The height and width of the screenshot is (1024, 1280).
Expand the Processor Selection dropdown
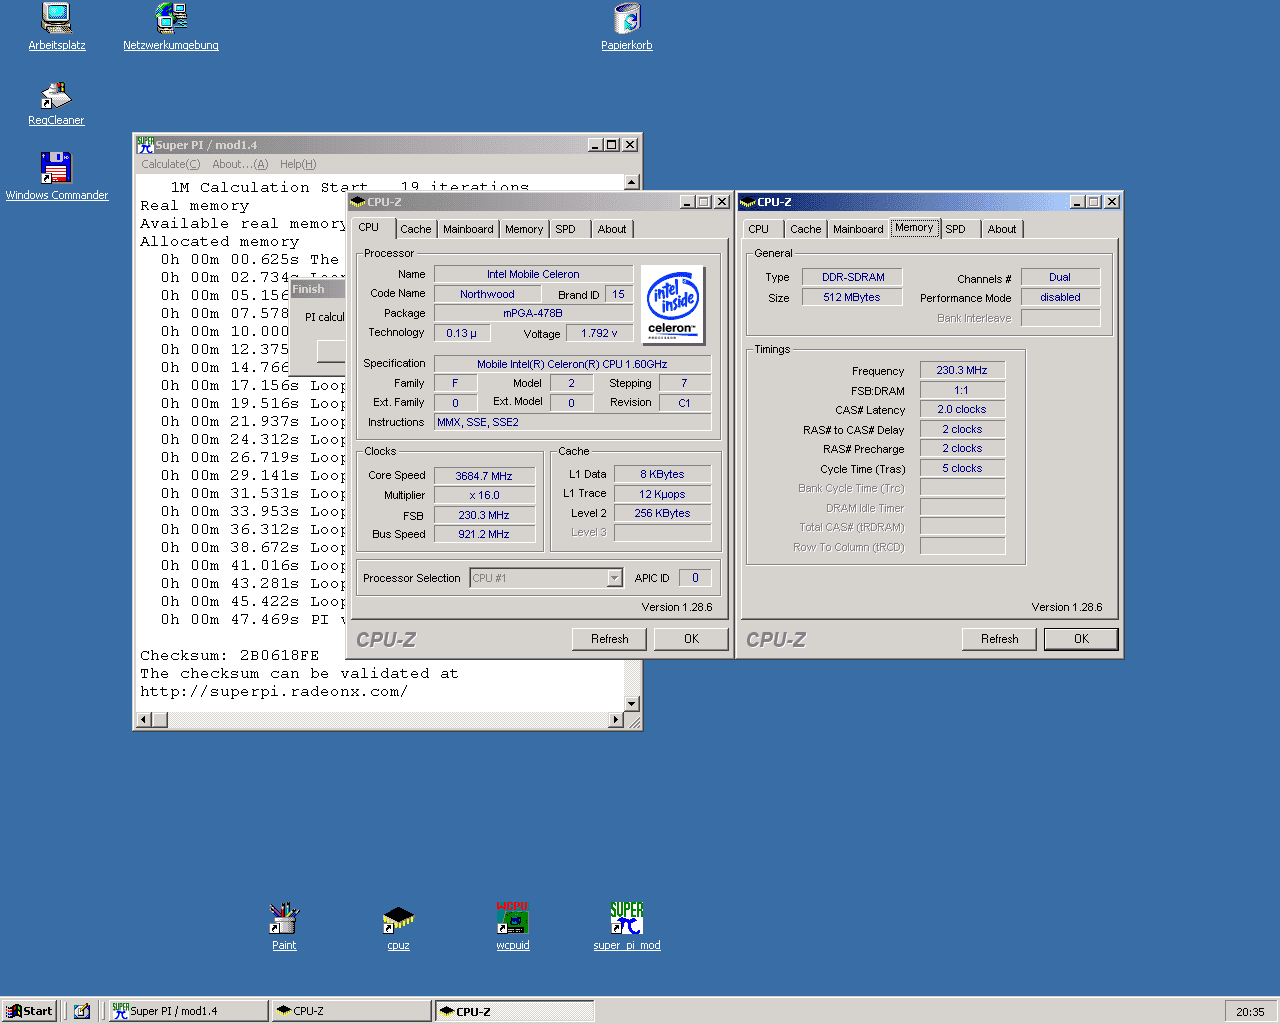coord(614,578)
